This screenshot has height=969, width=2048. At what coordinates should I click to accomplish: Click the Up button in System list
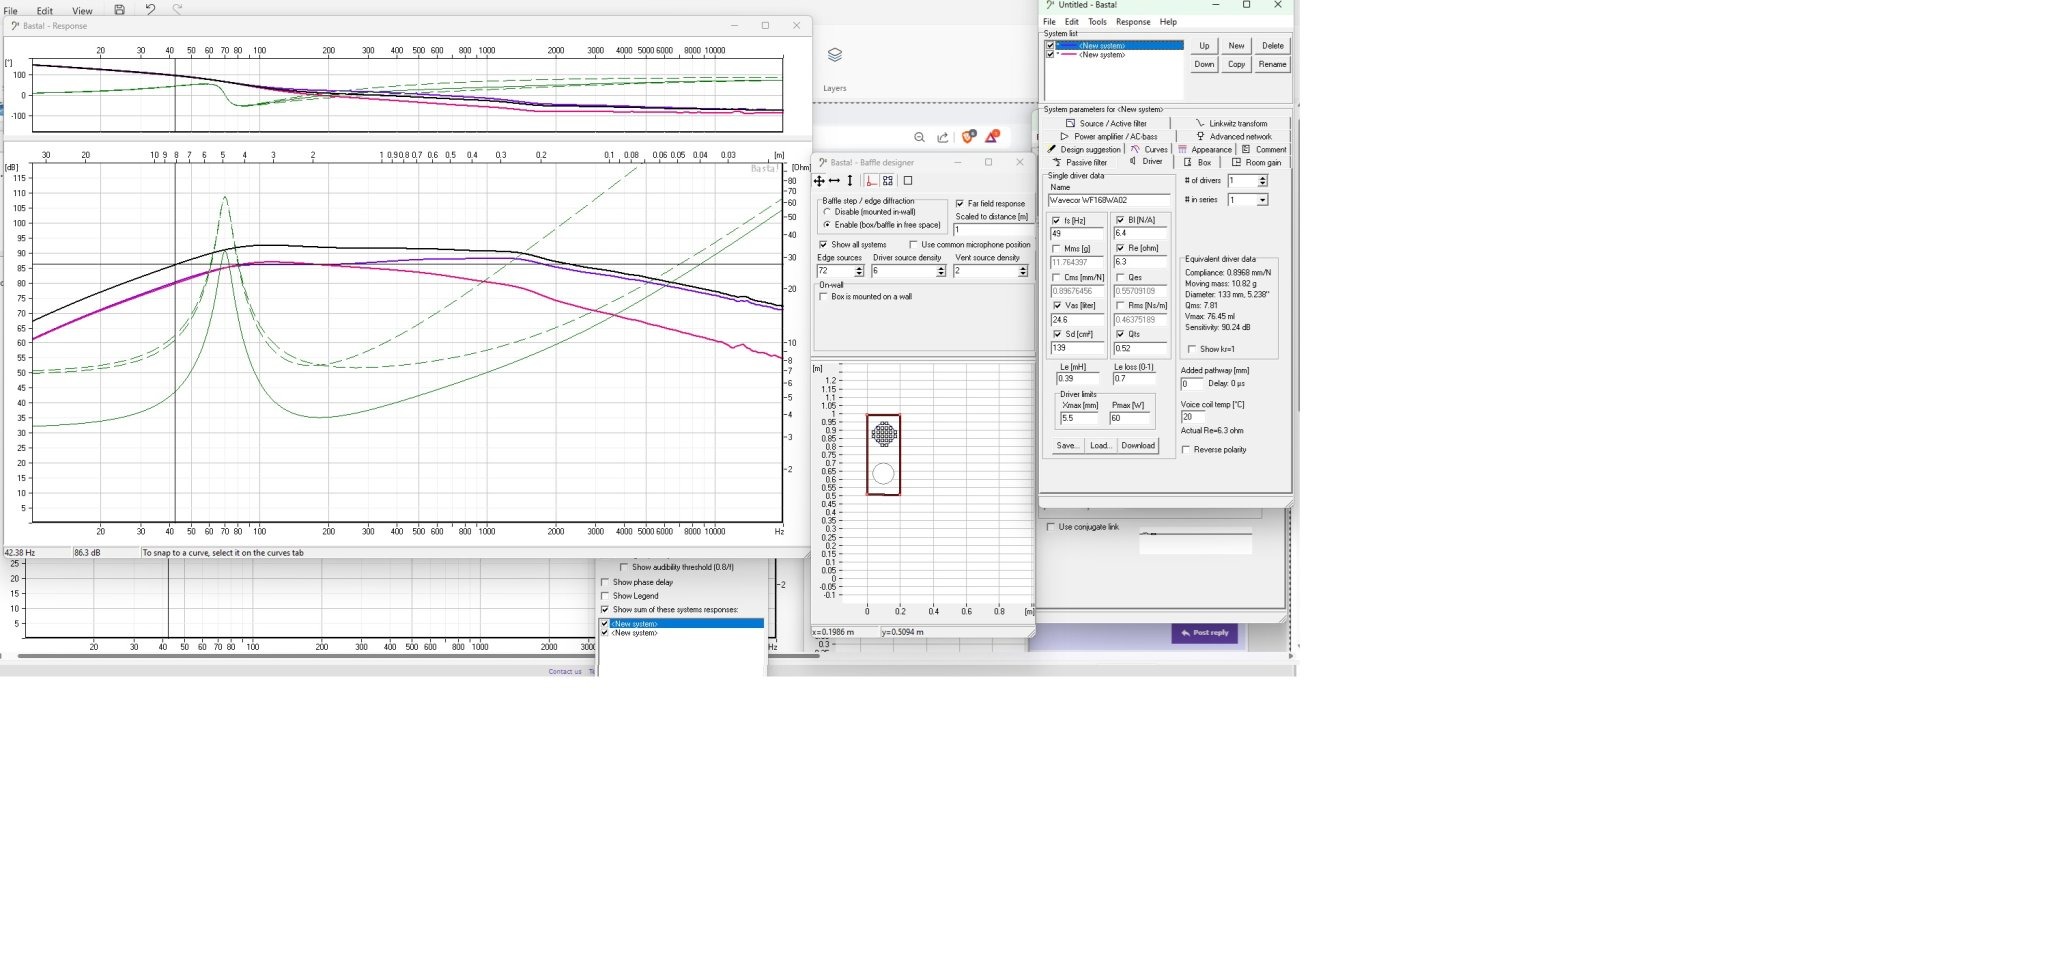[1204, 46]
